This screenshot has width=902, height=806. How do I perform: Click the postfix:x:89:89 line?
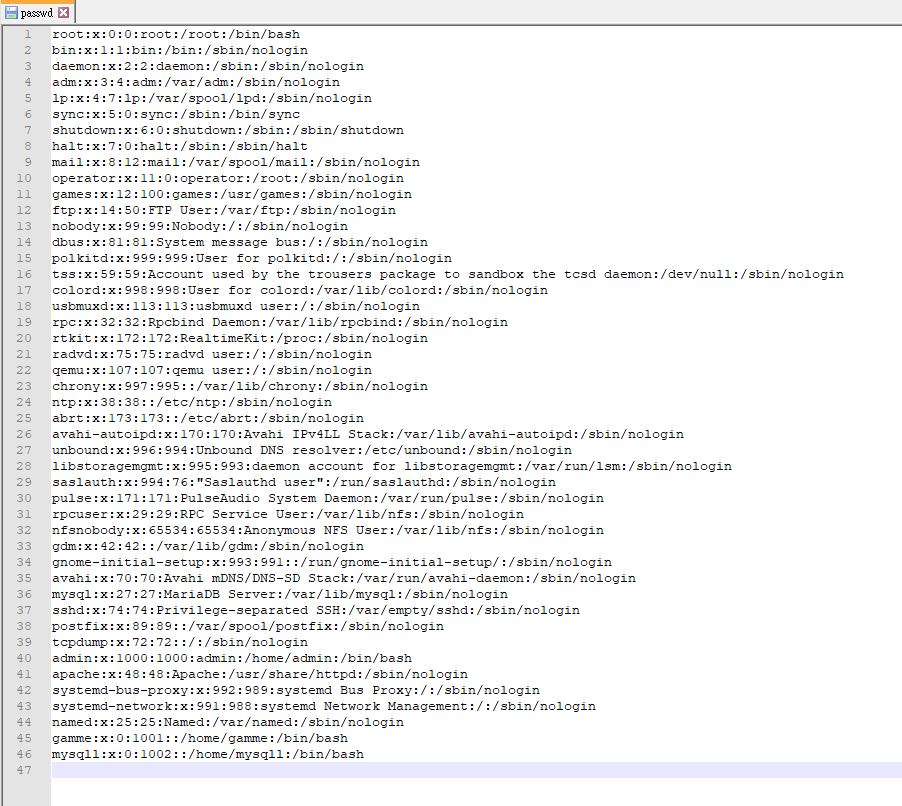click(248, 627)
